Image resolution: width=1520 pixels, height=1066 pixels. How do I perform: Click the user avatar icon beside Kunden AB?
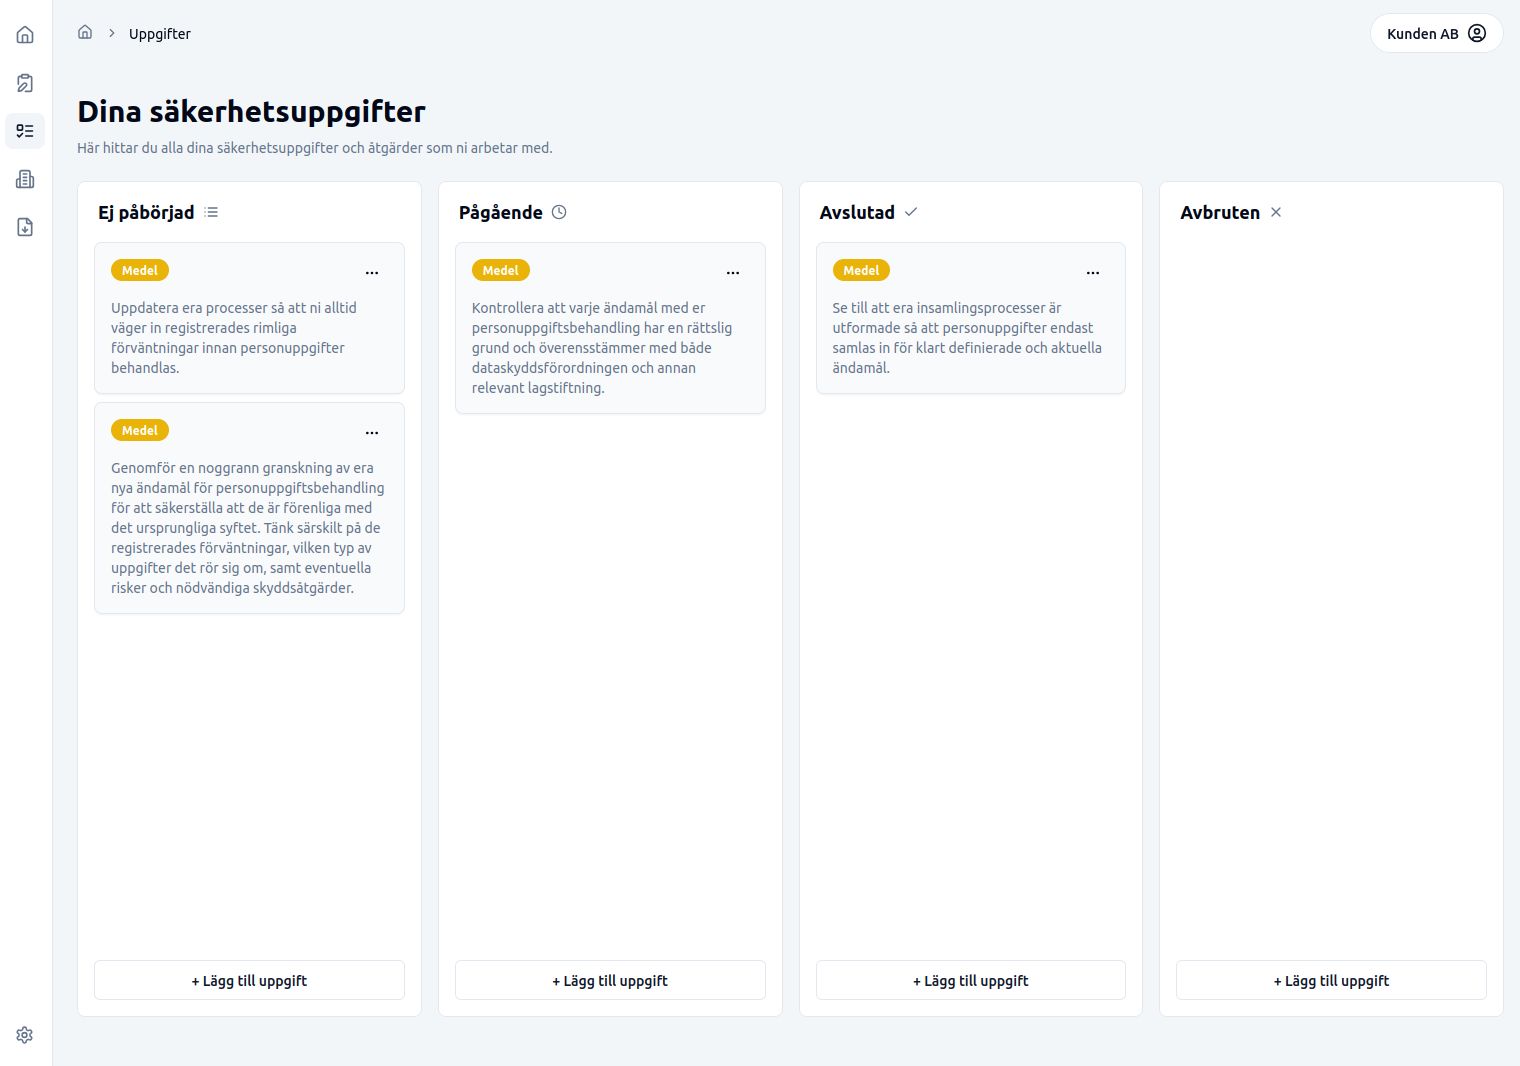click(x=1477, y=34)
